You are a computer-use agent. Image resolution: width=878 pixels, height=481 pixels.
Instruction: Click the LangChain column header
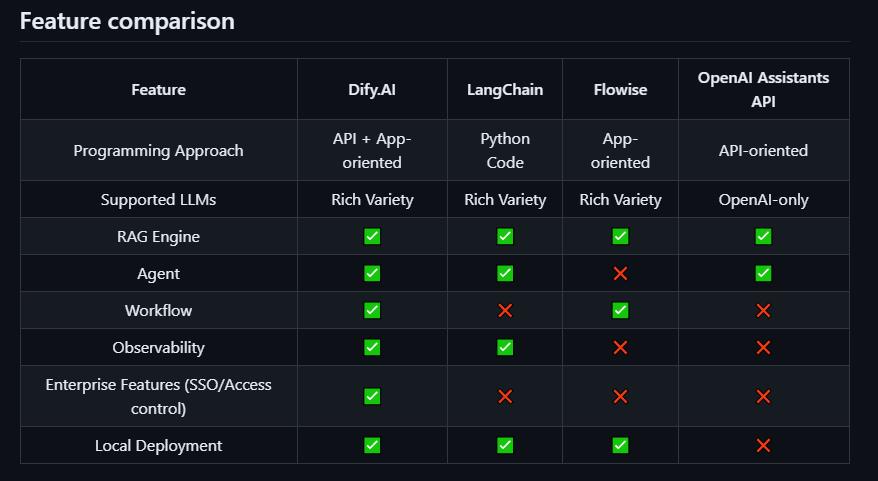[505, 90]
